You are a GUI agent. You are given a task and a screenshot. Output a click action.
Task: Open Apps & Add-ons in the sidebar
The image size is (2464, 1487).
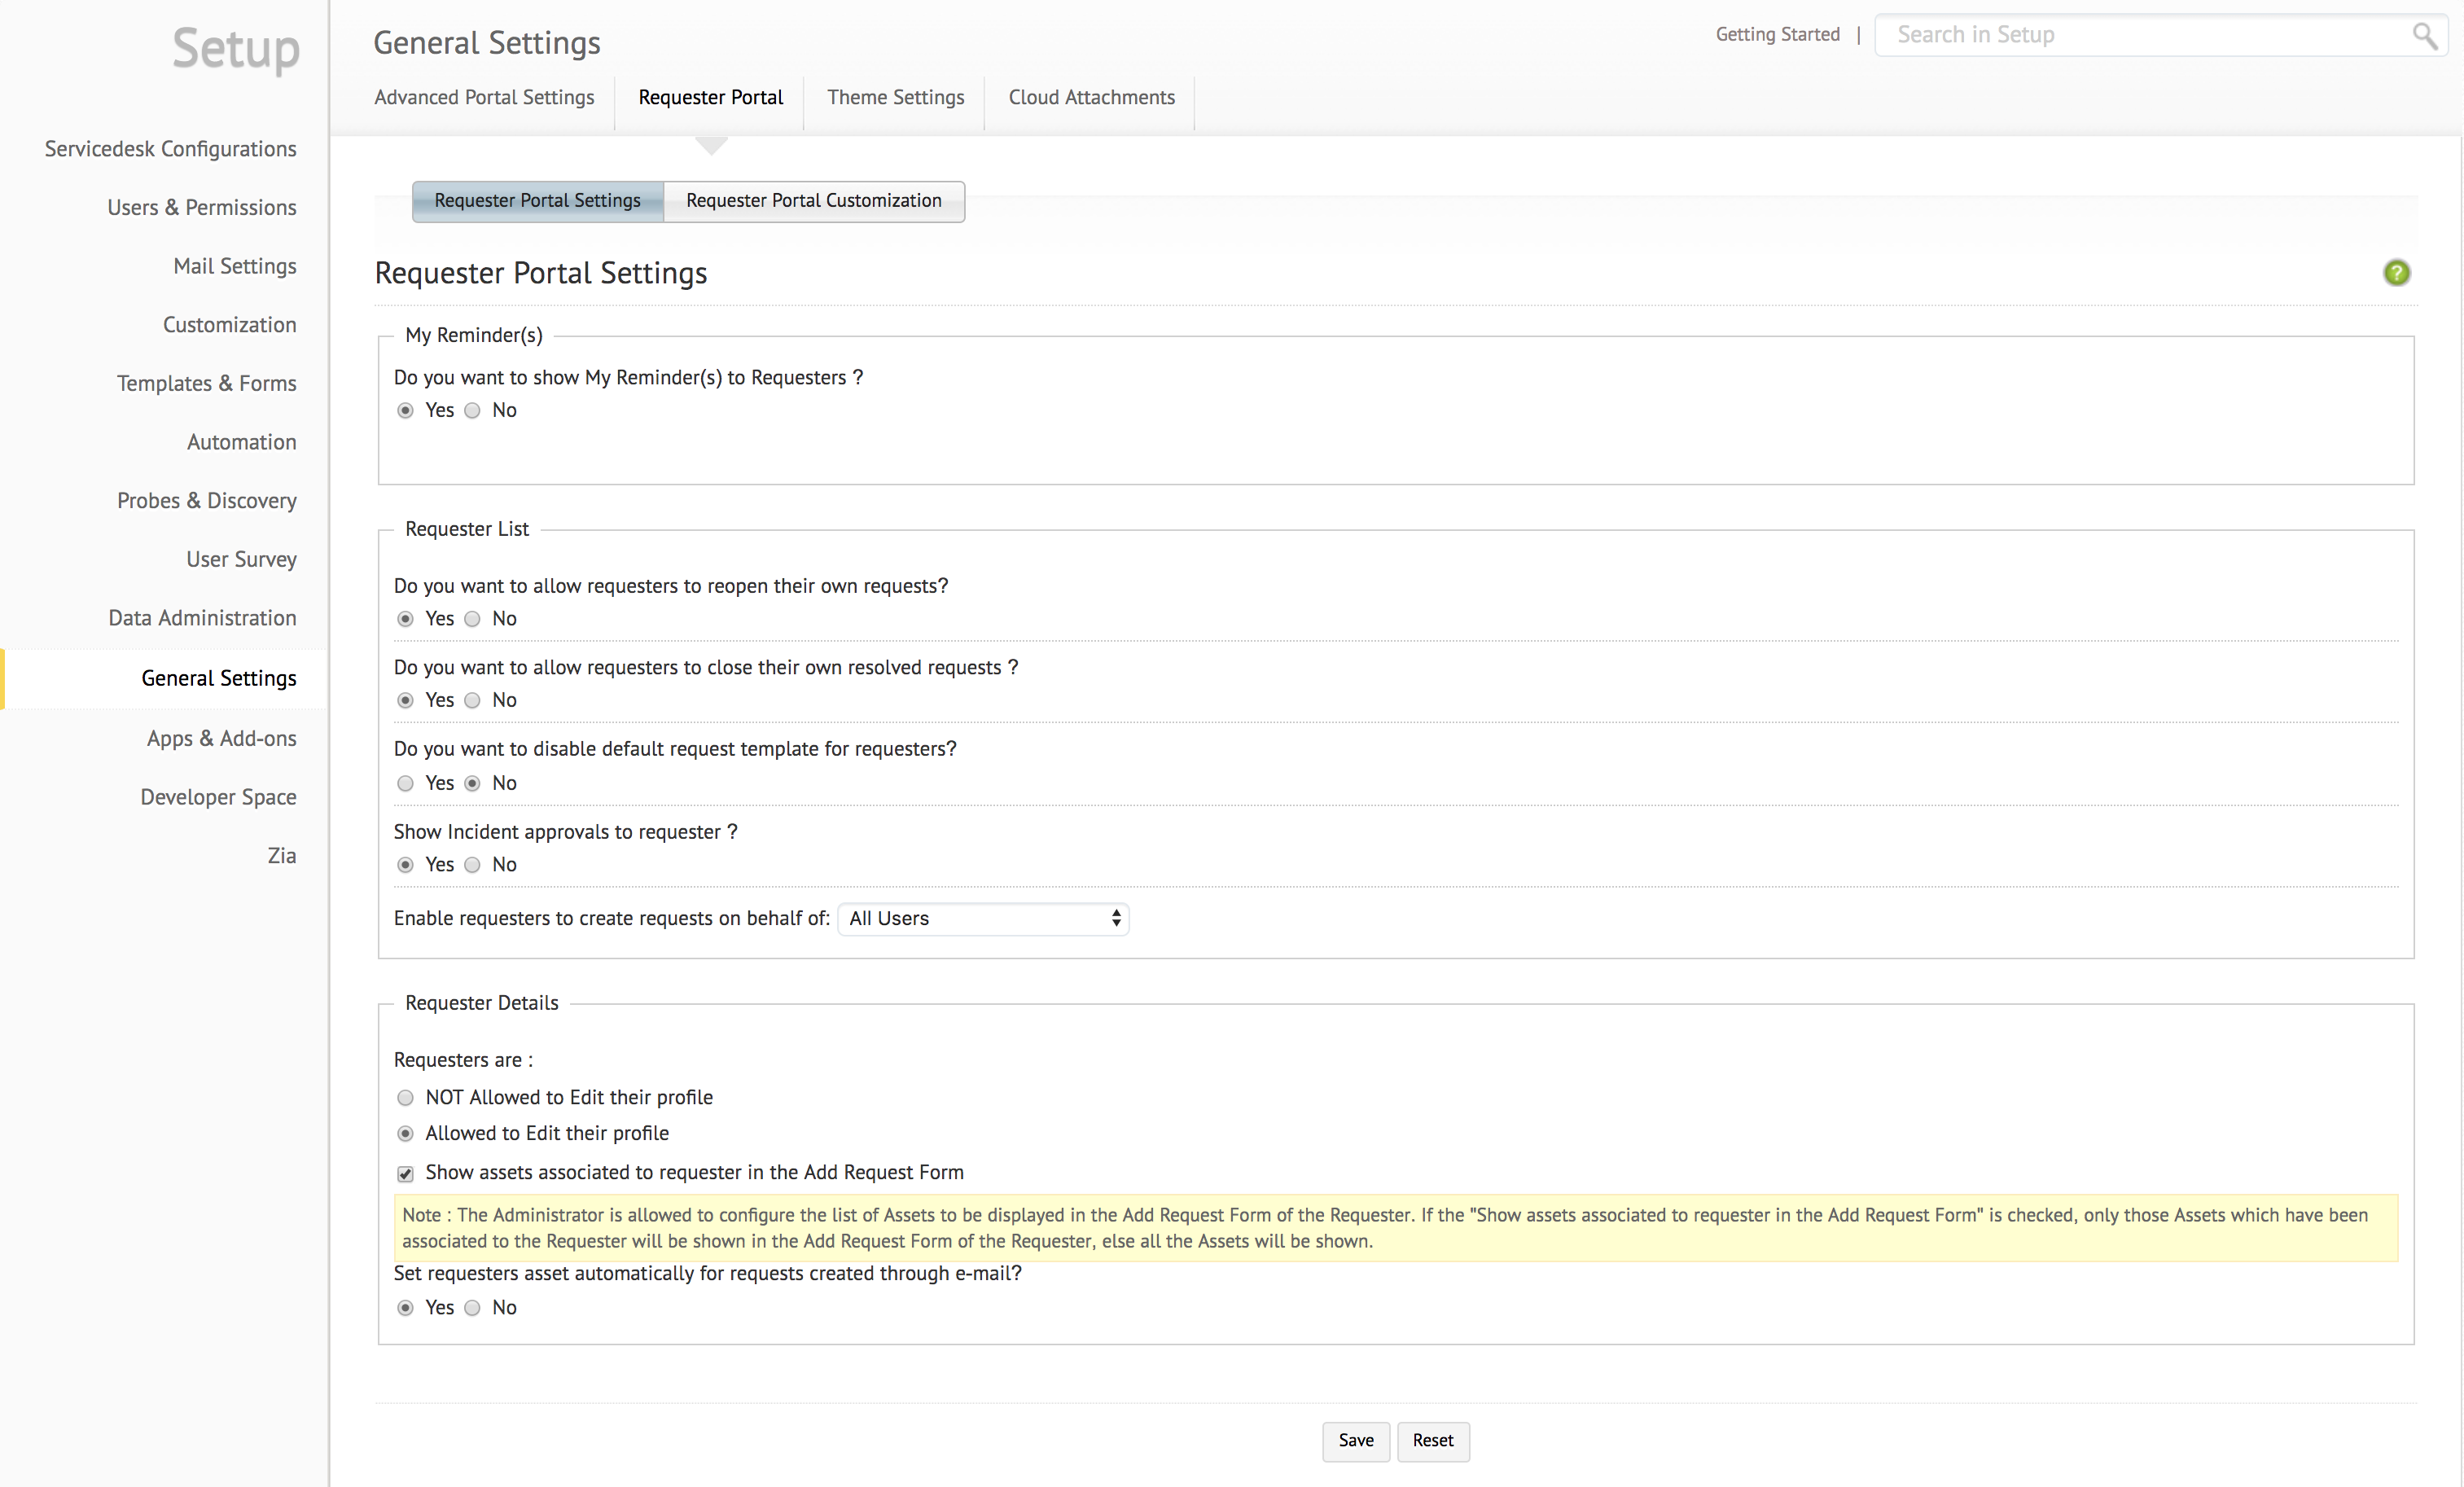222,738
